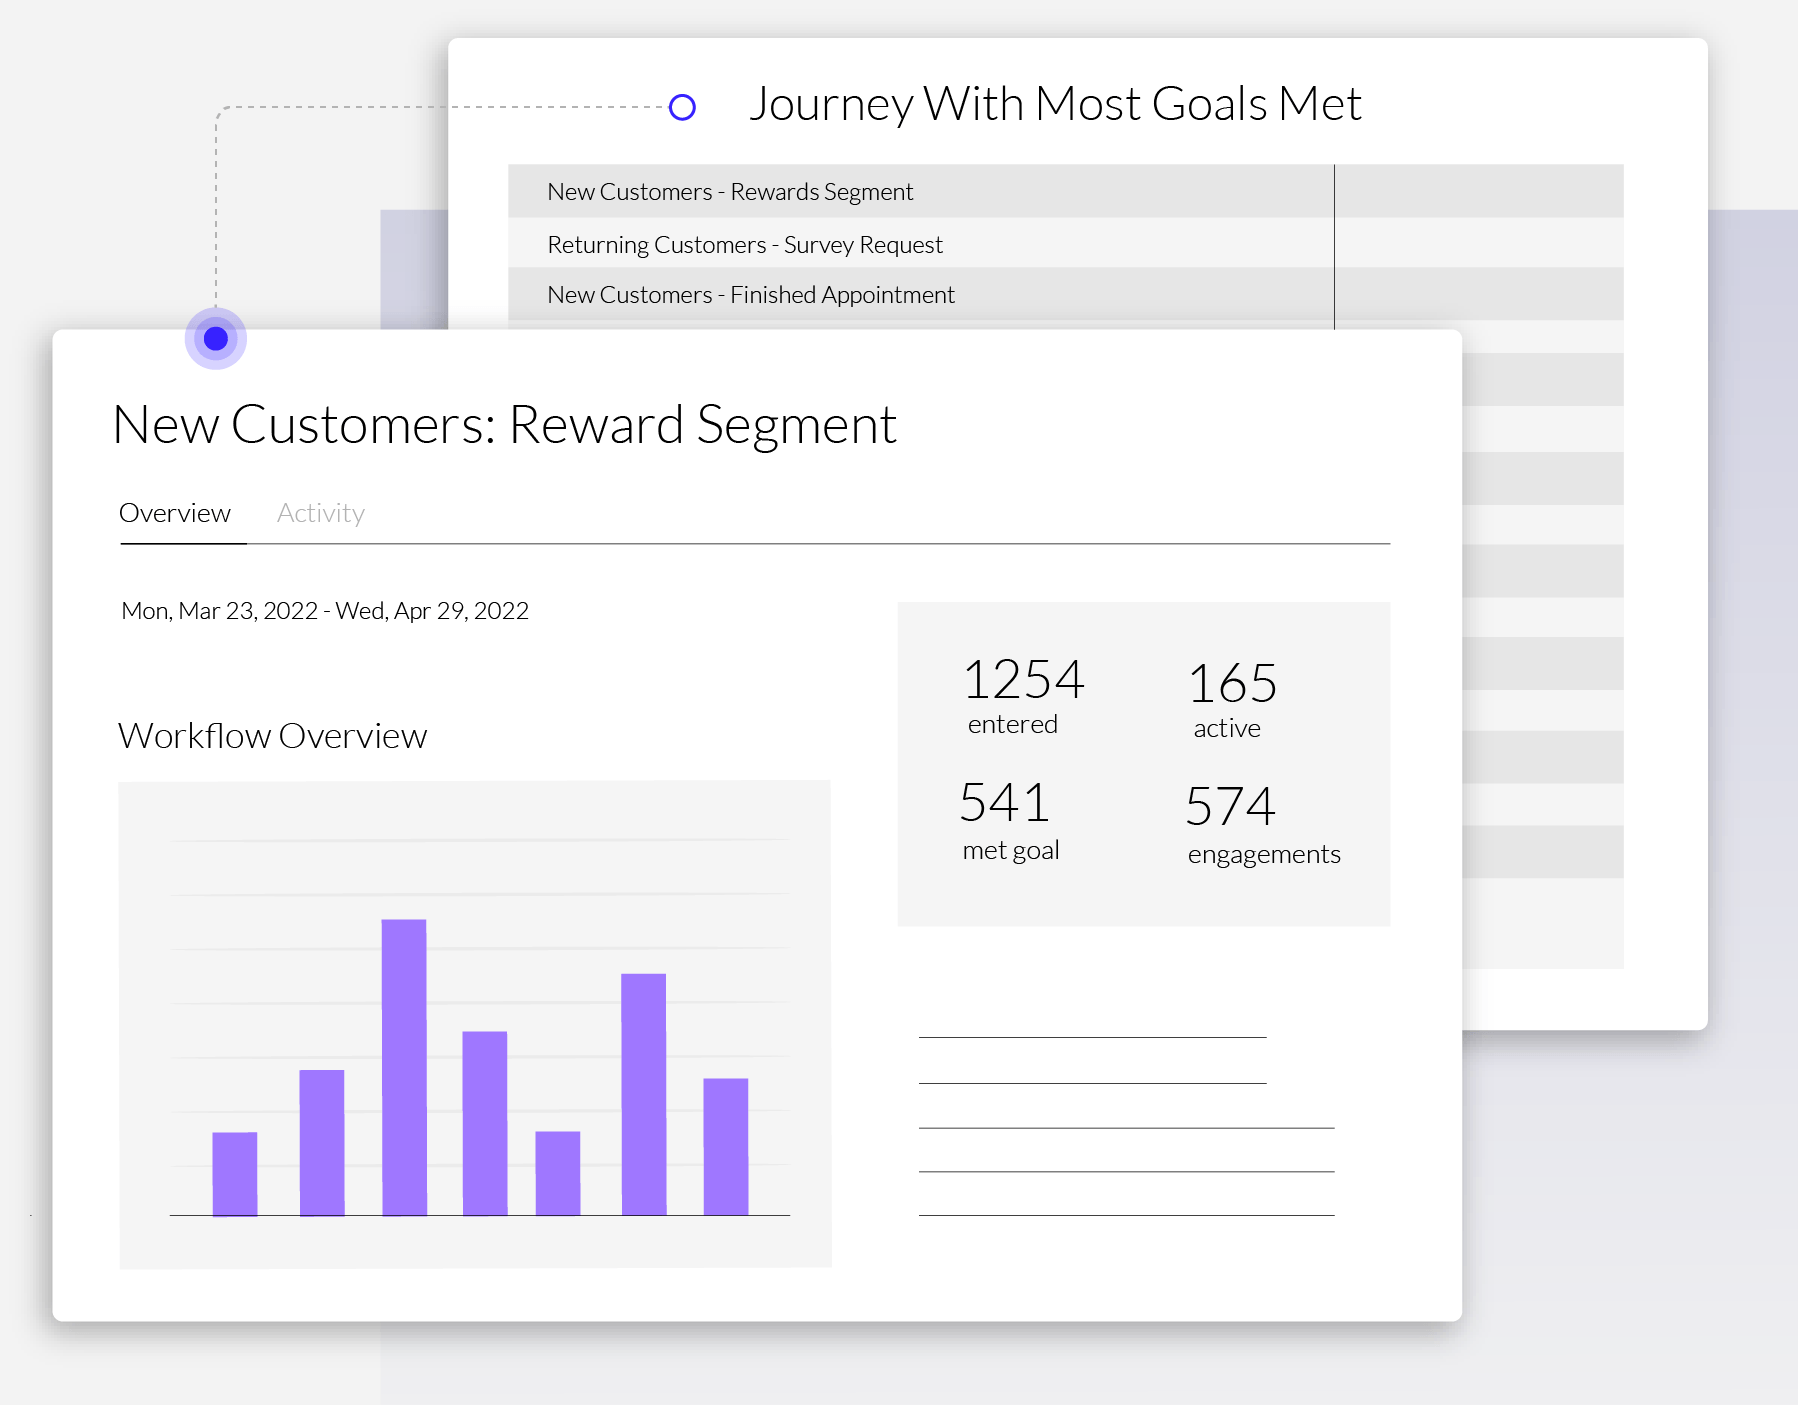This screenshot has height=1405, width=1798.
Task: Click the Workflow Overview heading
Action: pyautogui.click(x=272, y=736)
